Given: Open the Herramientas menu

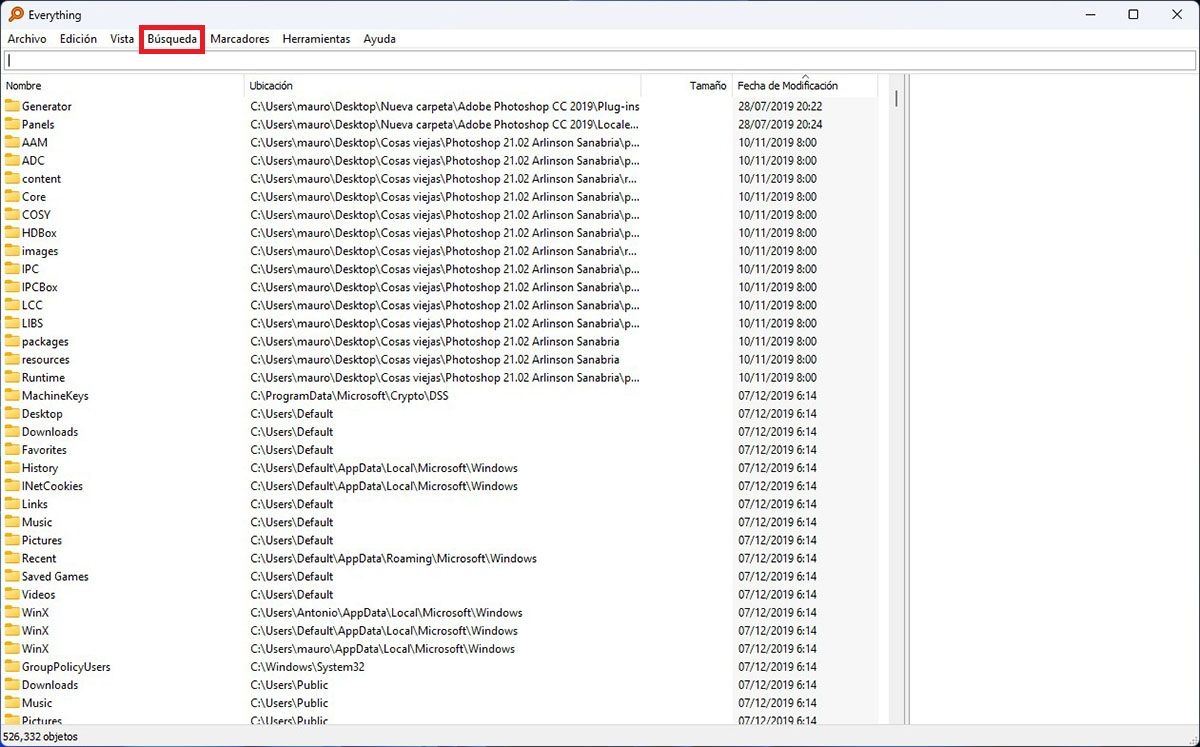Looking at the screenshot, I should point(316,39).
